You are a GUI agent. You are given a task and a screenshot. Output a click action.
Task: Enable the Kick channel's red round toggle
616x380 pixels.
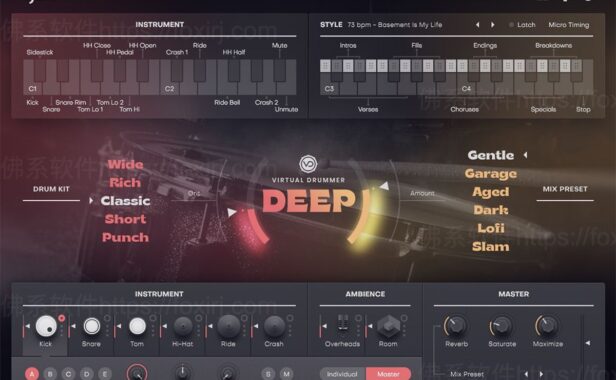[62, 318]
